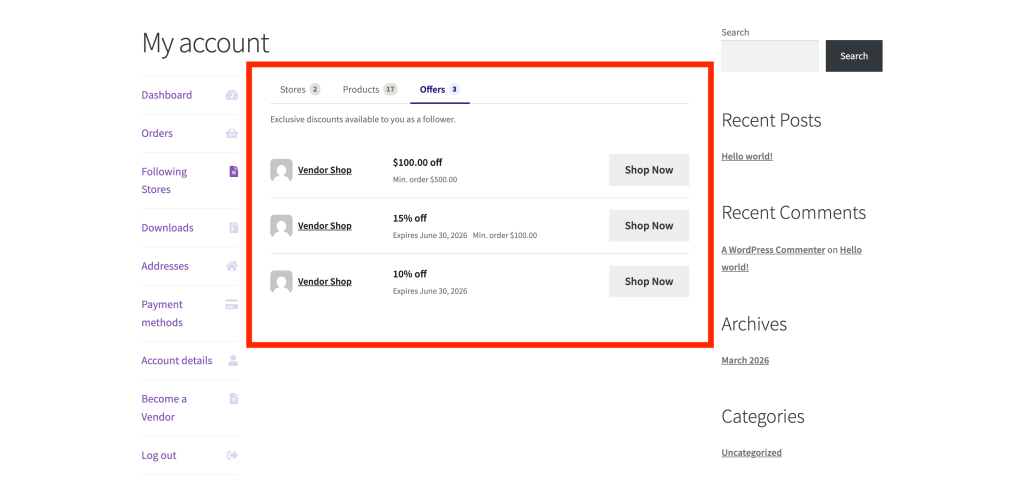Open the Addresses account page
The image size is (1024, 490).
pos(165,266)
